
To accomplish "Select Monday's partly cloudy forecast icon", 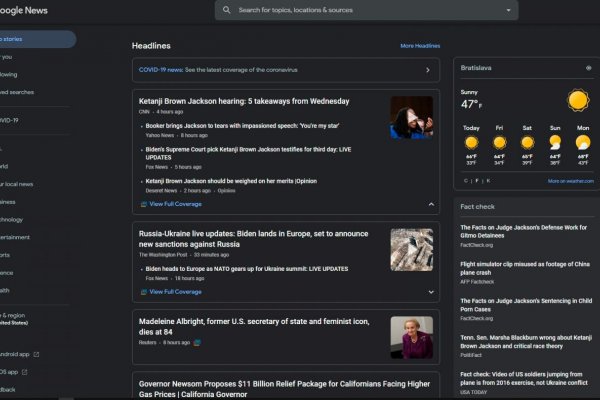I will click(x=583, y=142).
